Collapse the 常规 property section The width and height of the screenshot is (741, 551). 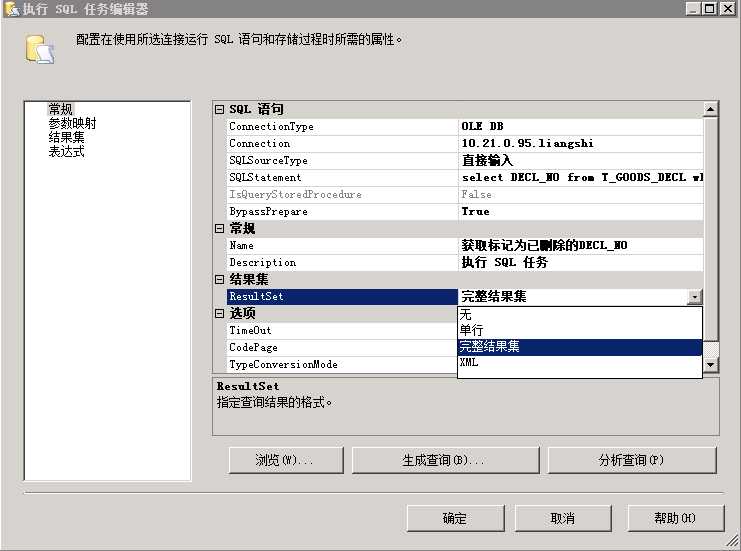(x=219, y=229)
